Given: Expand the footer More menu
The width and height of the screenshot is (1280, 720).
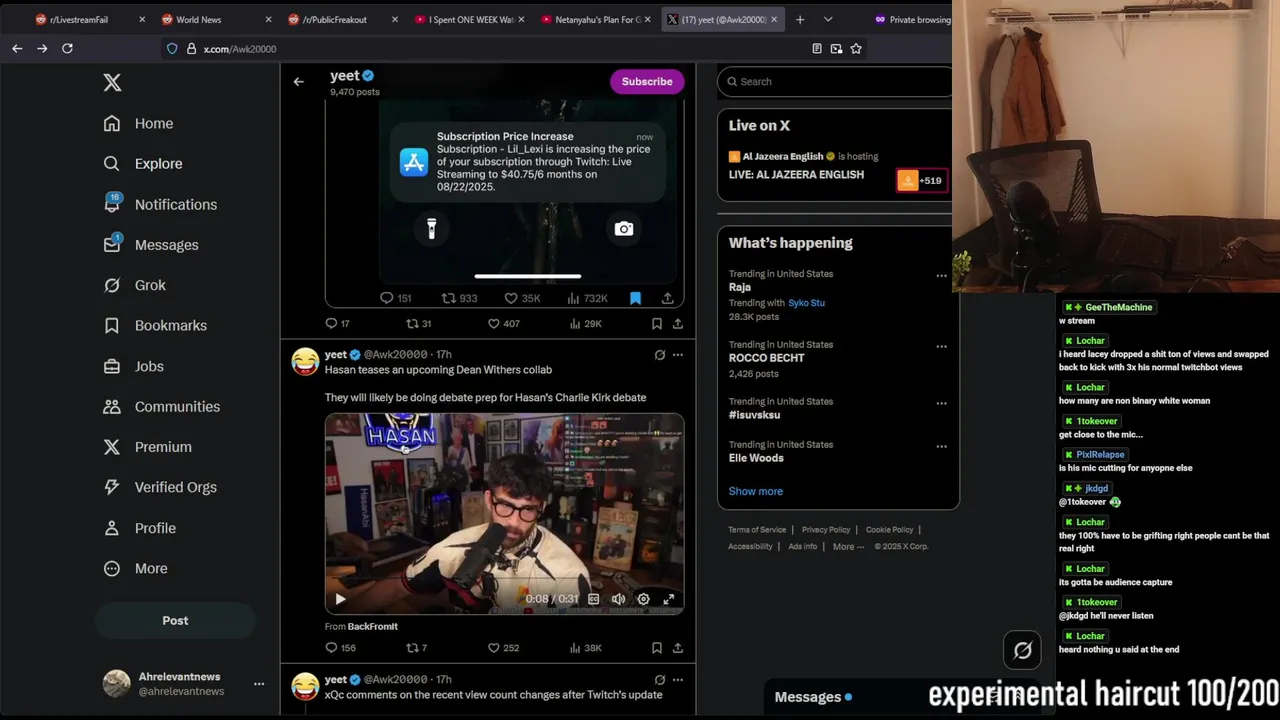Looking at the screenshot, I should [x=848, y=546].
